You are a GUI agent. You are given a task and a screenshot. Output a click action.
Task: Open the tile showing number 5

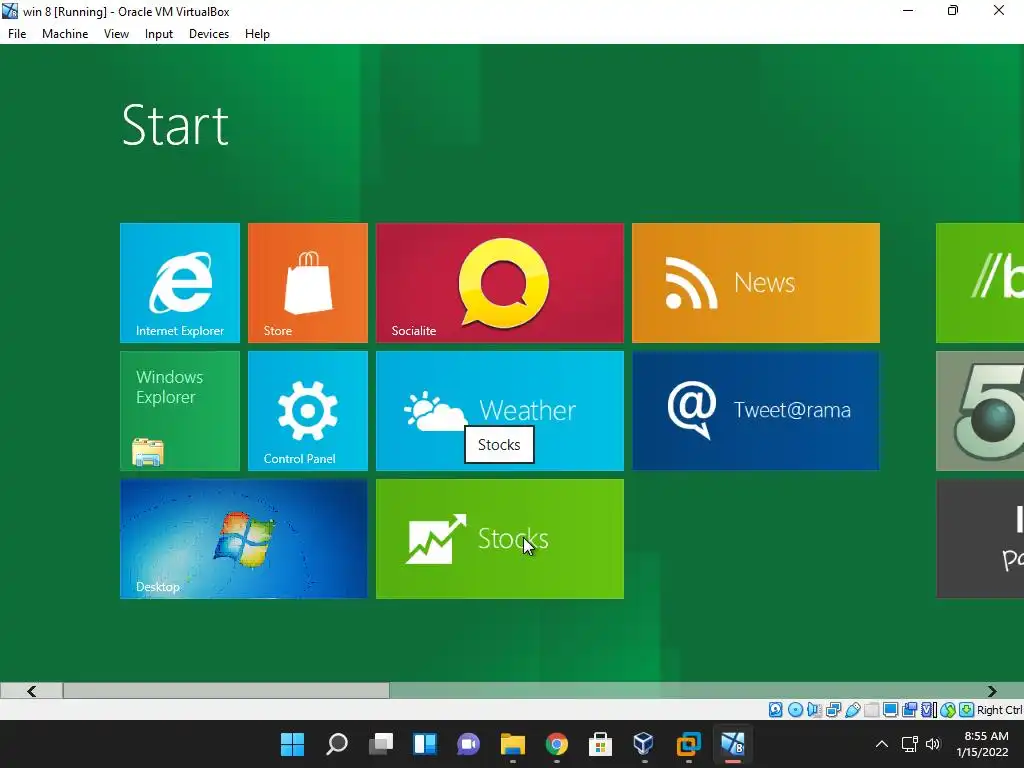pos(980,411)
